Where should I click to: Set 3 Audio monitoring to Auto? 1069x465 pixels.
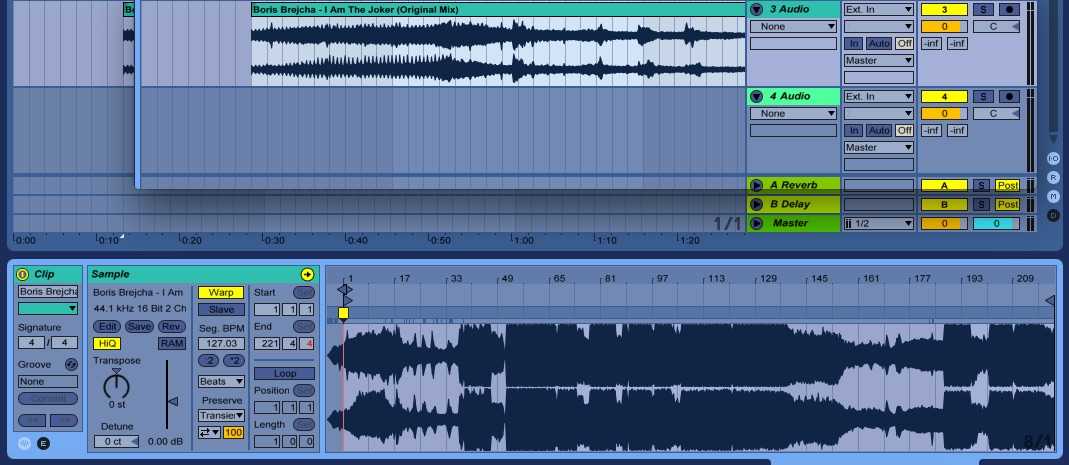[x=879, y=44]
